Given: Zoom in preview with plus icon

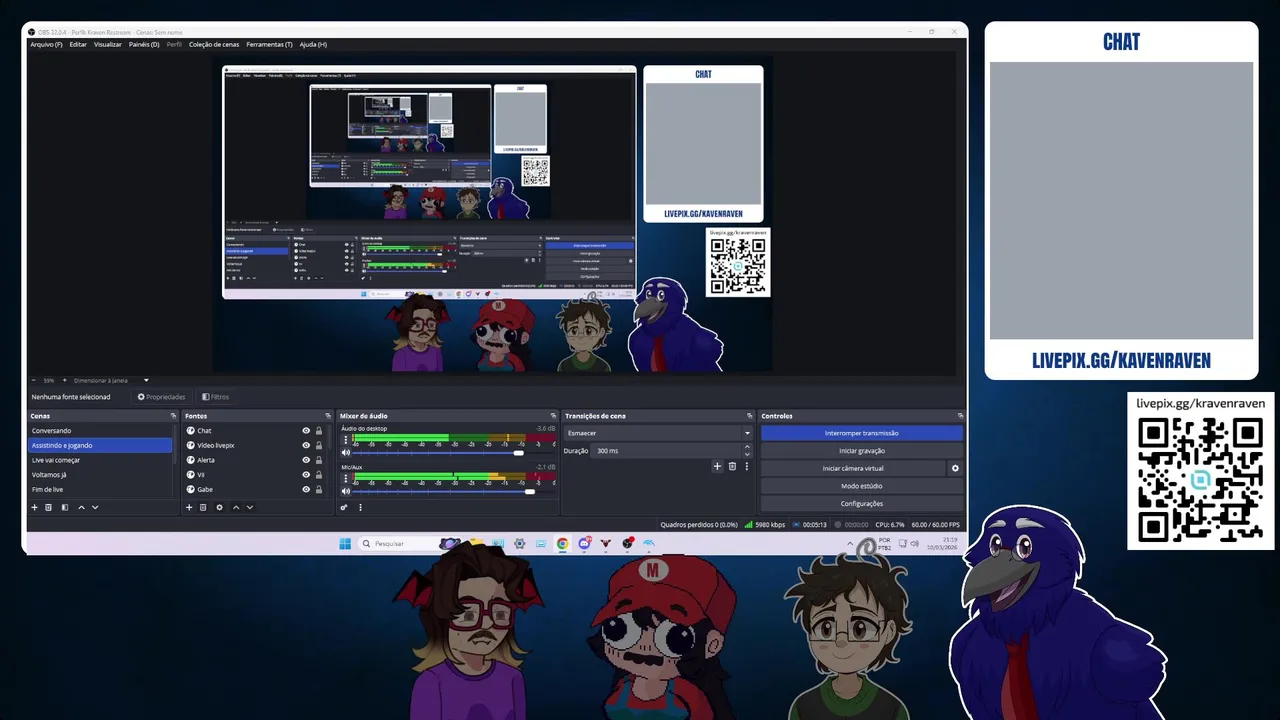Looking at the screenshot, I should [65, 380].
